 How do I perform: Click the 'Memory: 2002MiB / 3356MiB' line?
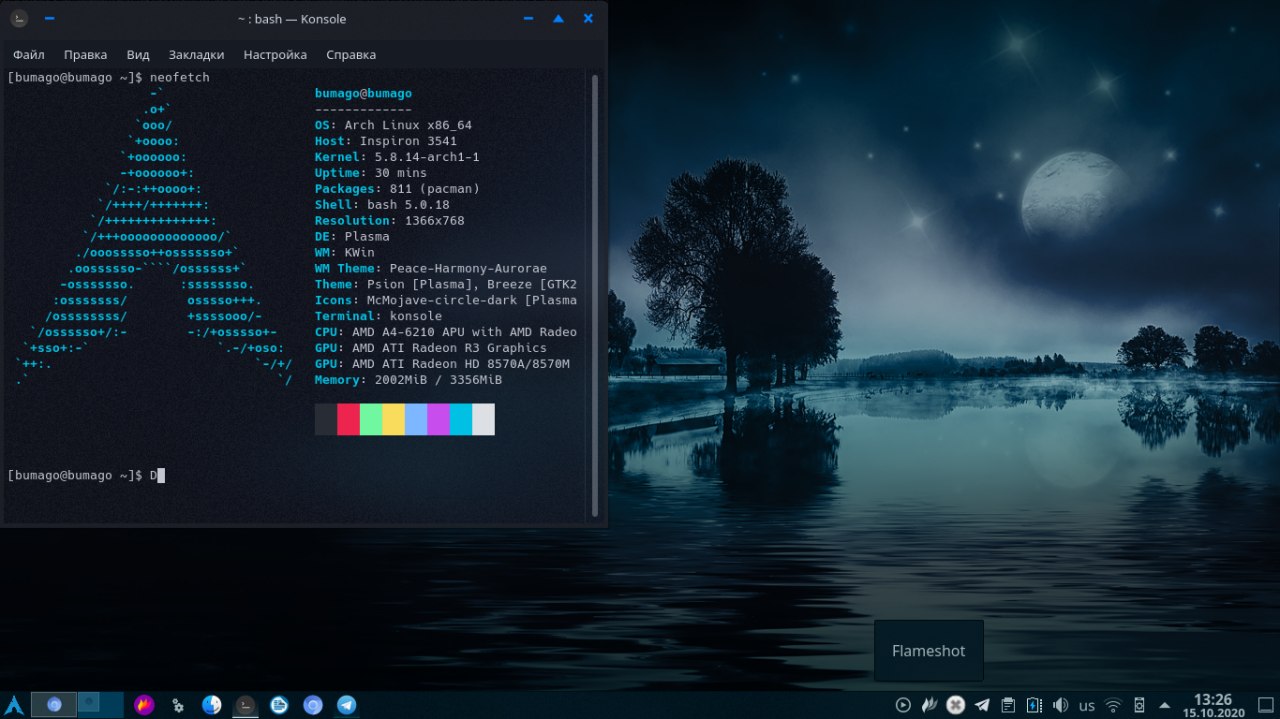[x=408, y=381]
